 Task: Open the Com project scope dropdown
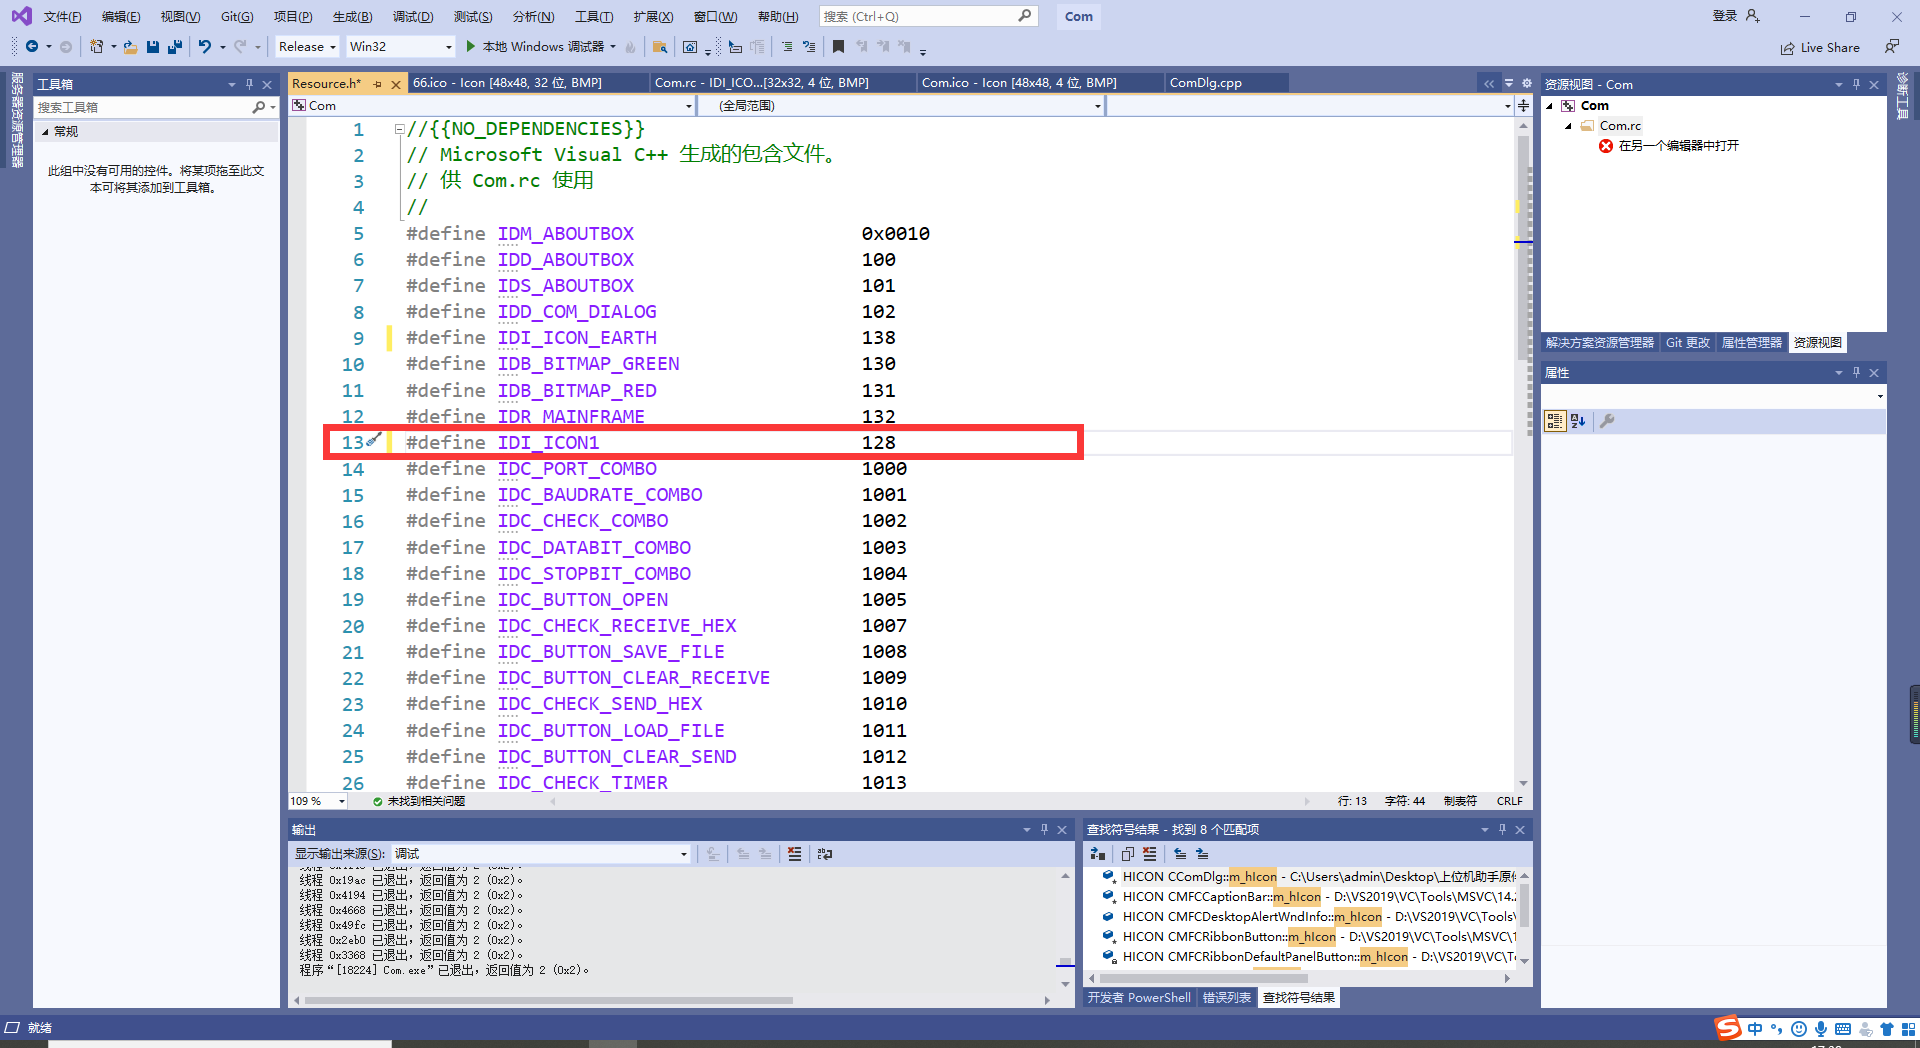click(x=492, y=105)
